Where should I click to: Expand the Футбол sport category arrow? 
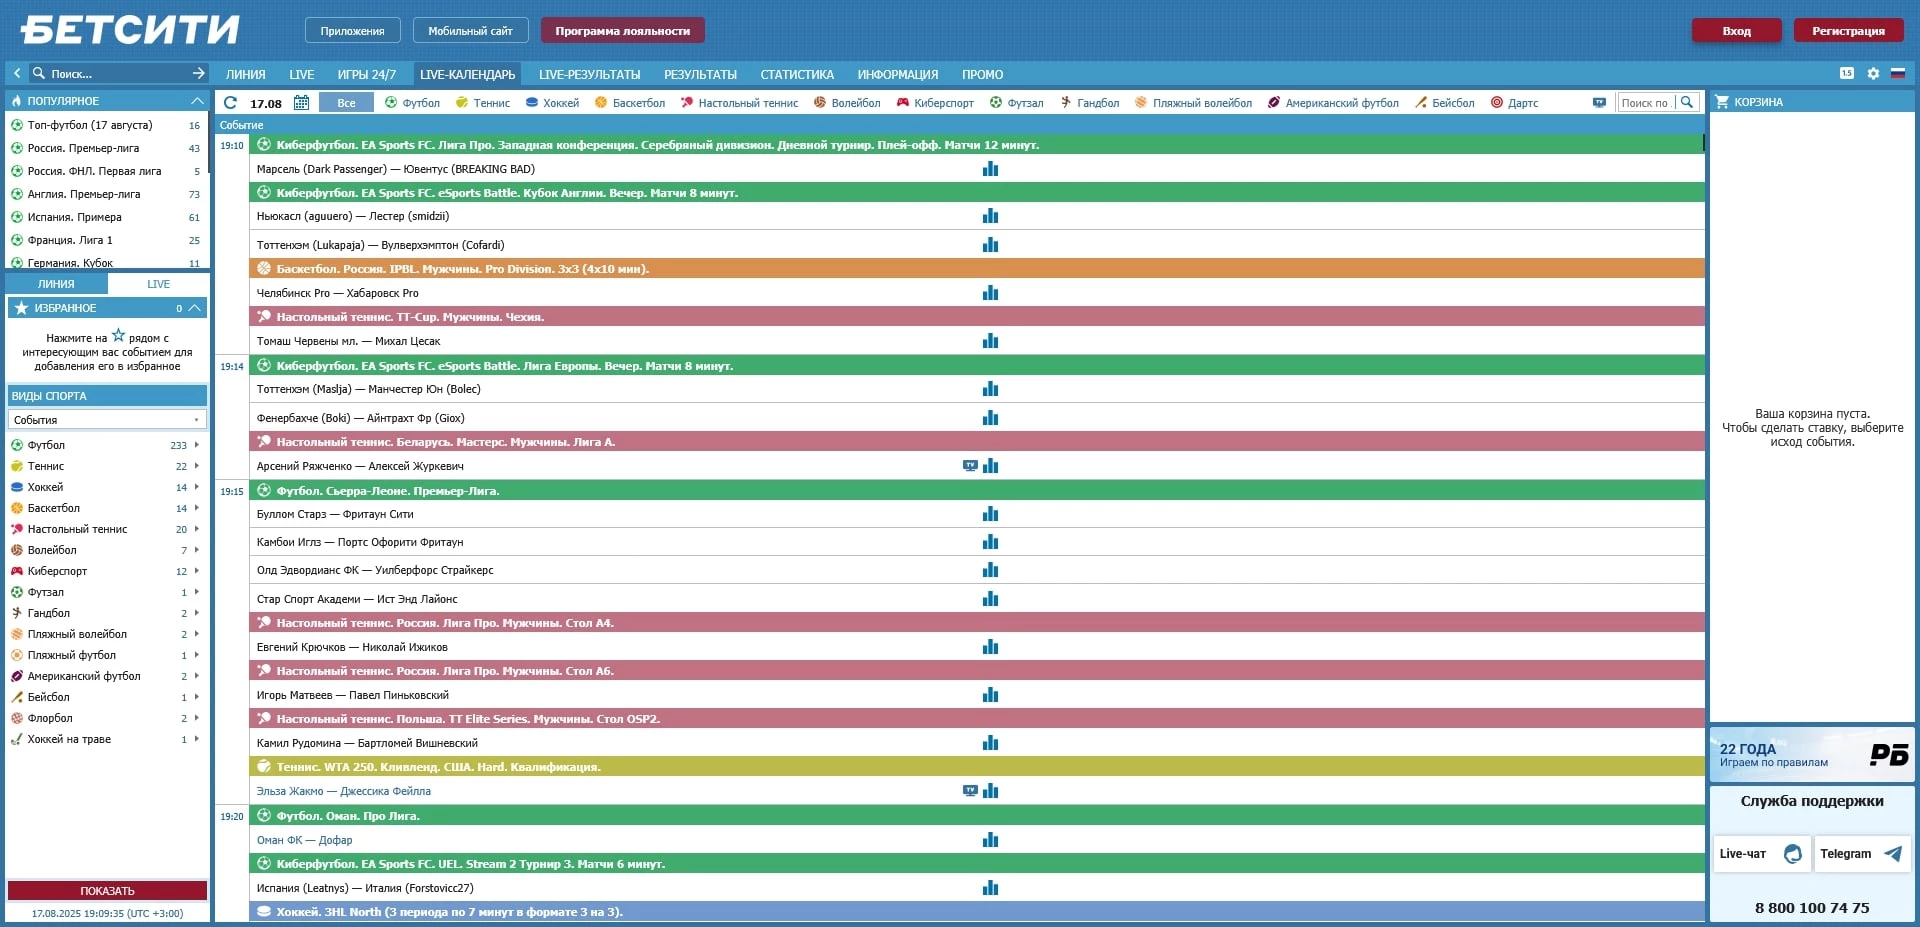[x=197, y=445]
